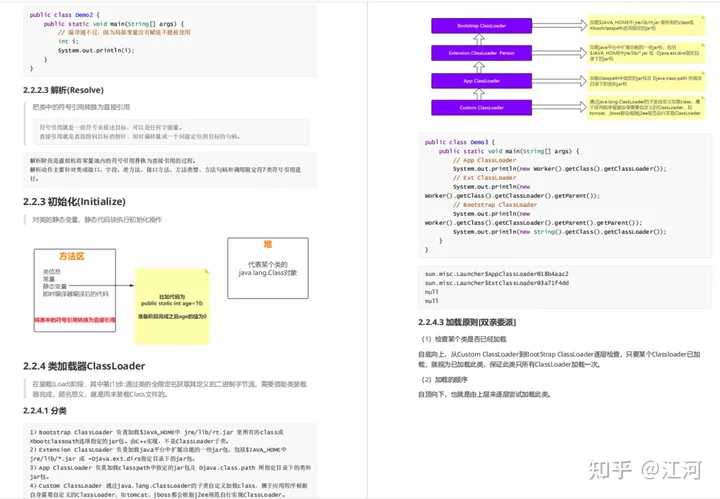Image resolution: width=720 pixels, height=499 pixels.
Task: Click the quote "对类的静态变量，静态代码块执行初始化操作"
Action: [x=97, y=220]
